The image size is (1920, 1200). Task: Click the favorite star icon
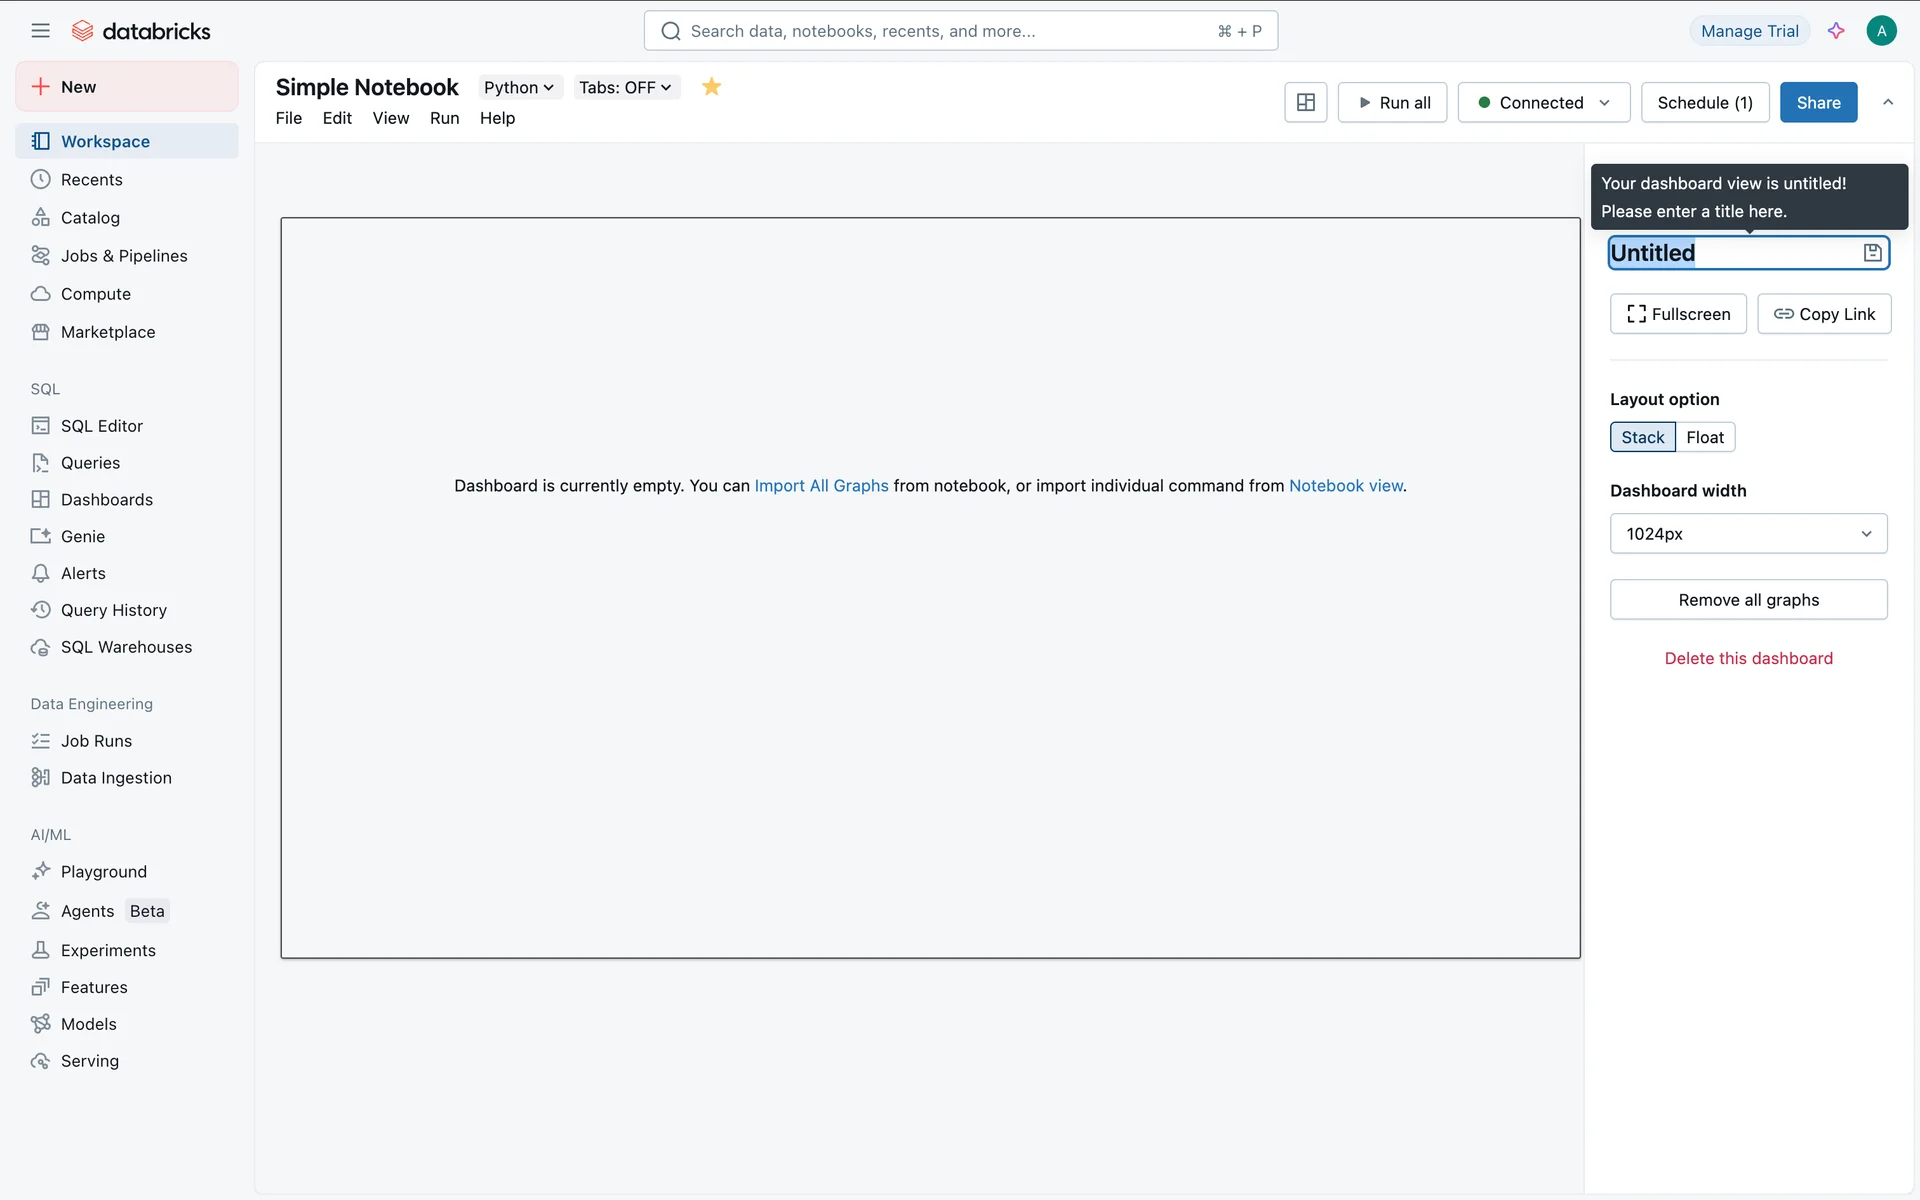[x=711, y=87]
